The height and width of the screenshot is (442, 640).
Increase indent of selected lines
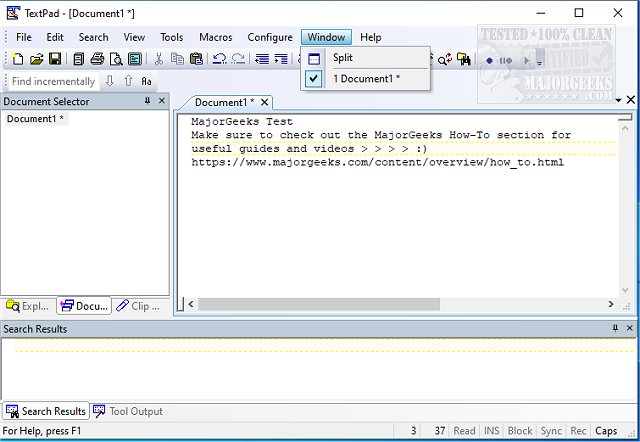click(x=281, y=60)
